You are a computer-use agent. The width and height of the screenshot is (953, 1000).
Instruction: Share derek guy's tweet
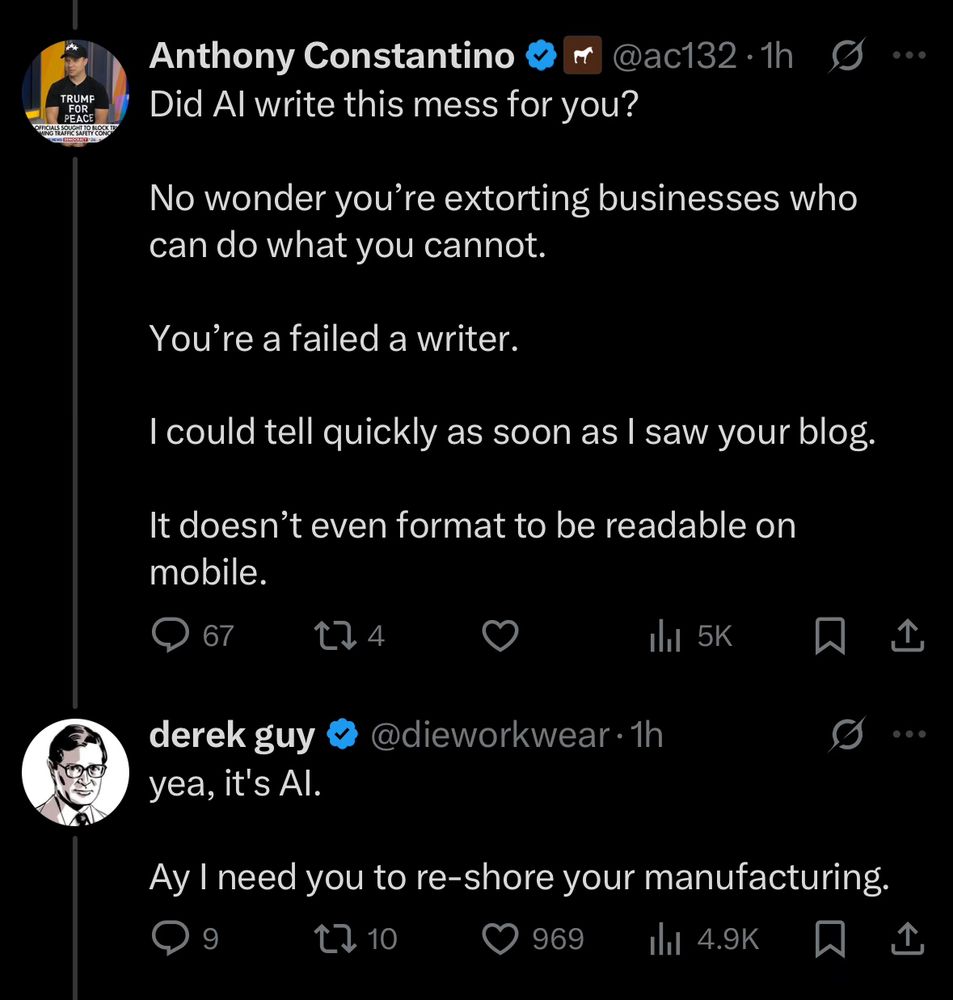pyautogui.click(x=907, y=938)
